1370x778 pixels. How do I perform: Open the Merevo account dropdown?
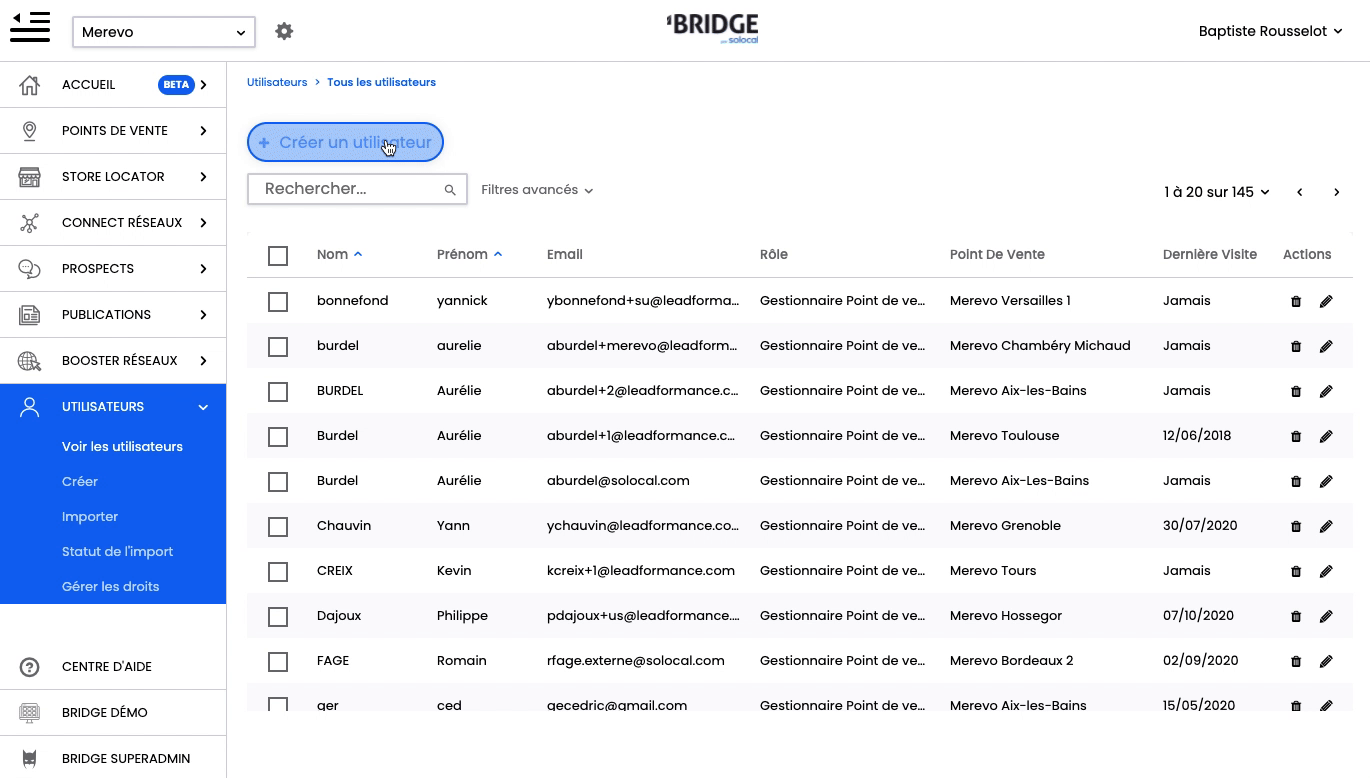(164, 32)
